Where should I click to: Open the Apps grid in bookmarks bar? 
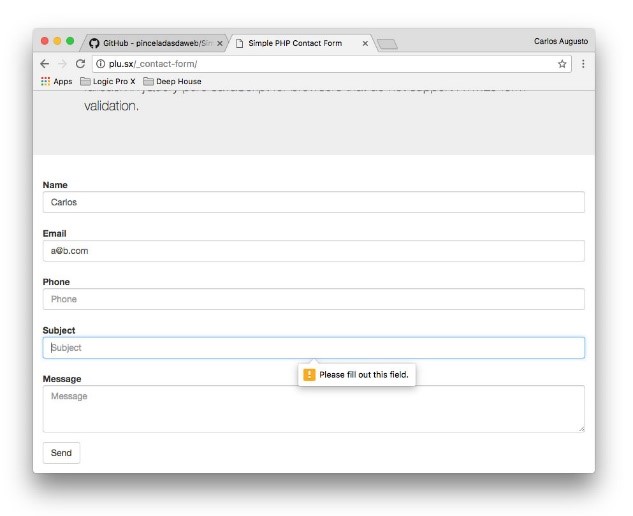pos(56,81)
